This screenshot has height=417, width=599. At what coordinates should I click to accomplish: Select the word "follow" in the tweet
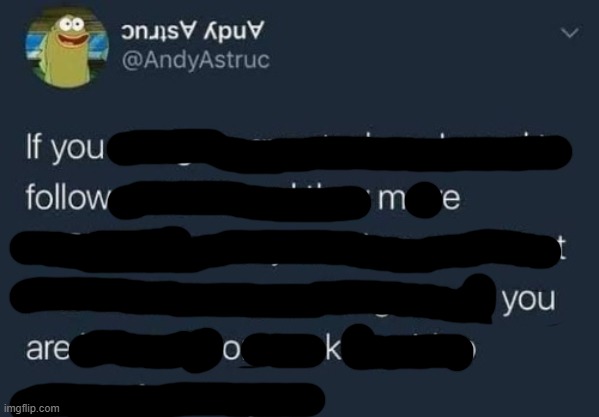tap(67, 197)
